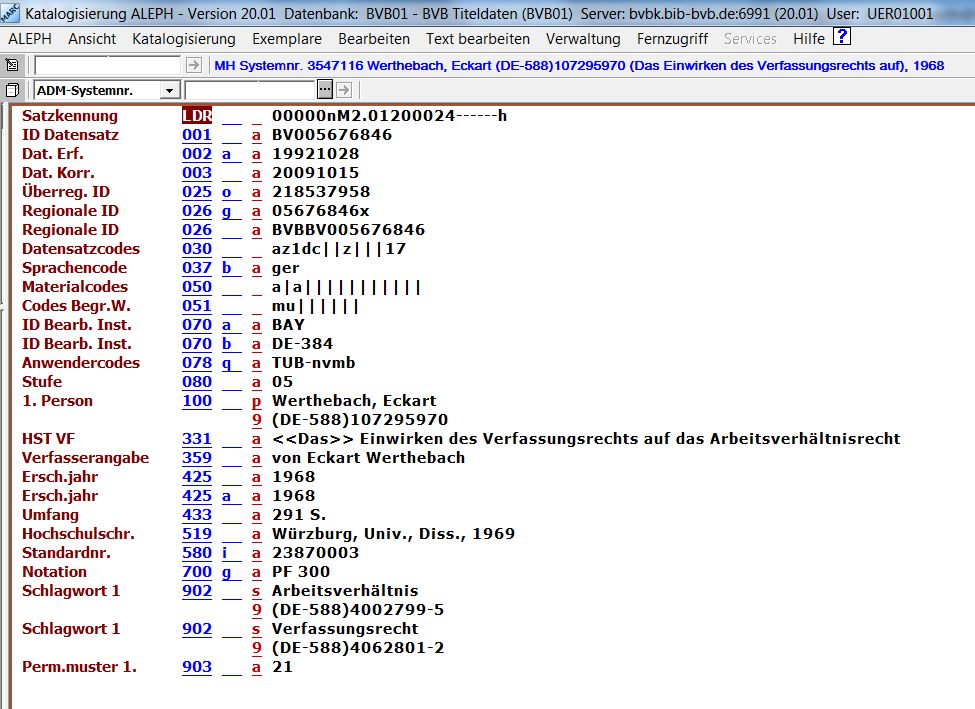Open the Exemplare menu
The width and height of the screenshot is (975, 709).
click(x=287, y=39)
